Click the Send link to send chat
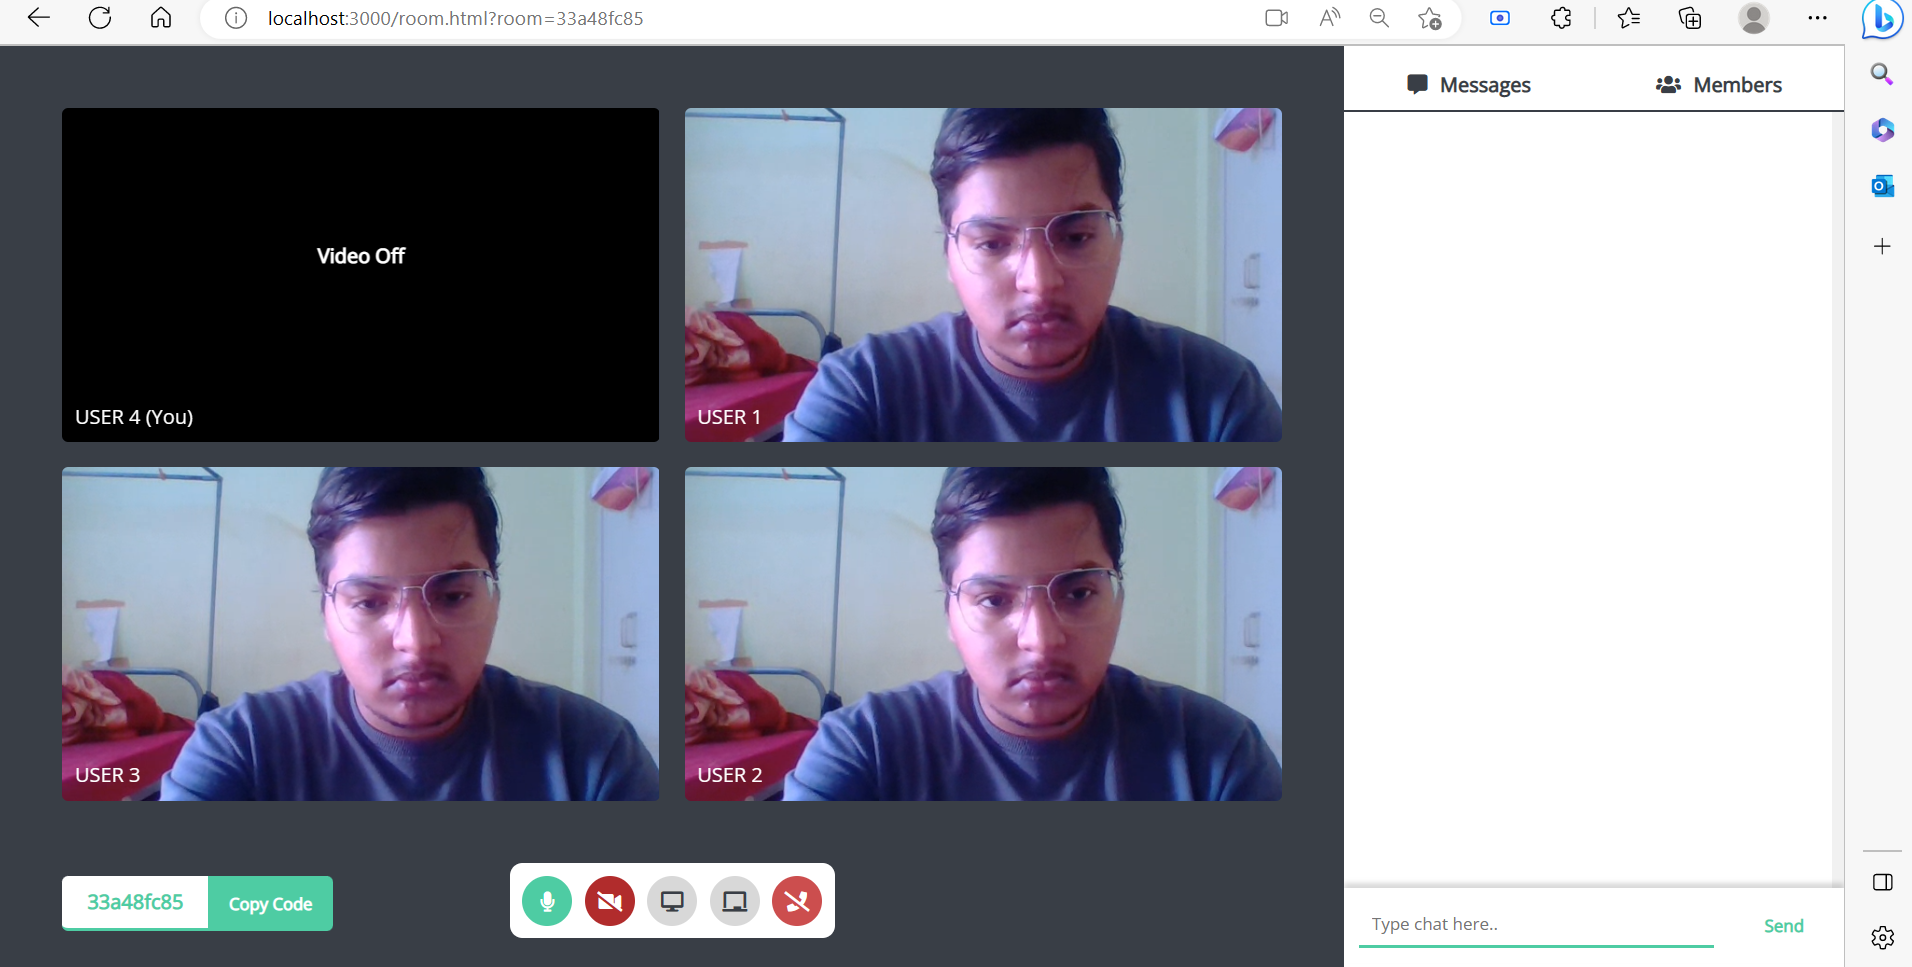The width and height of the screenshot is (1912, 967). click(1783, 925)
